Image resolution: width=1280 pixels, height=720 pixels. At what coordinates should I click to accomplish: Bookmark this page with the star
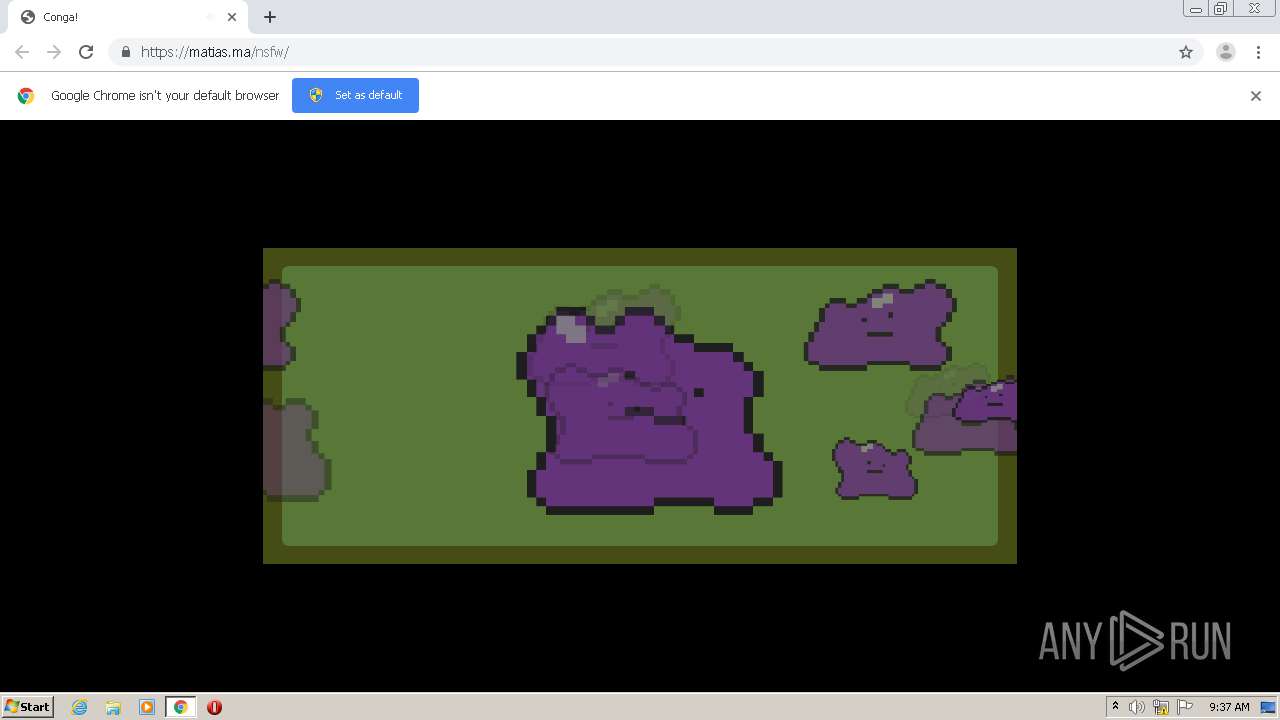(x=1186, y=52)
